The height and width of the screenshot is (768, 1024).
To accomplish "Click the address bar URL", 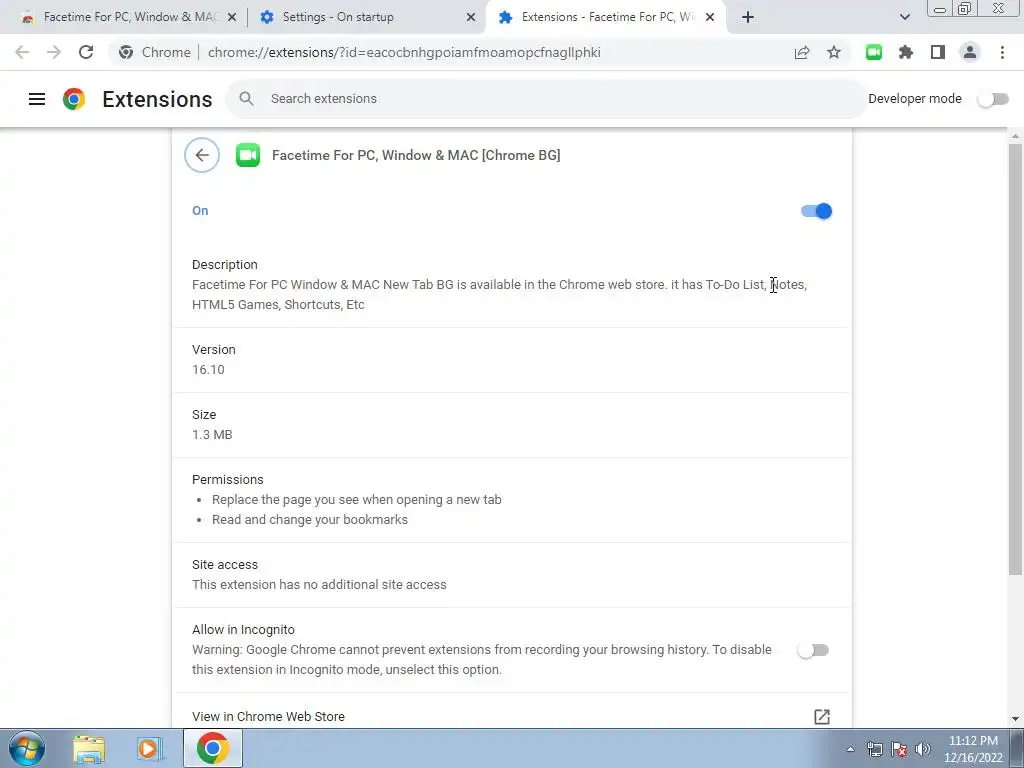I will [x=404, y=52].
